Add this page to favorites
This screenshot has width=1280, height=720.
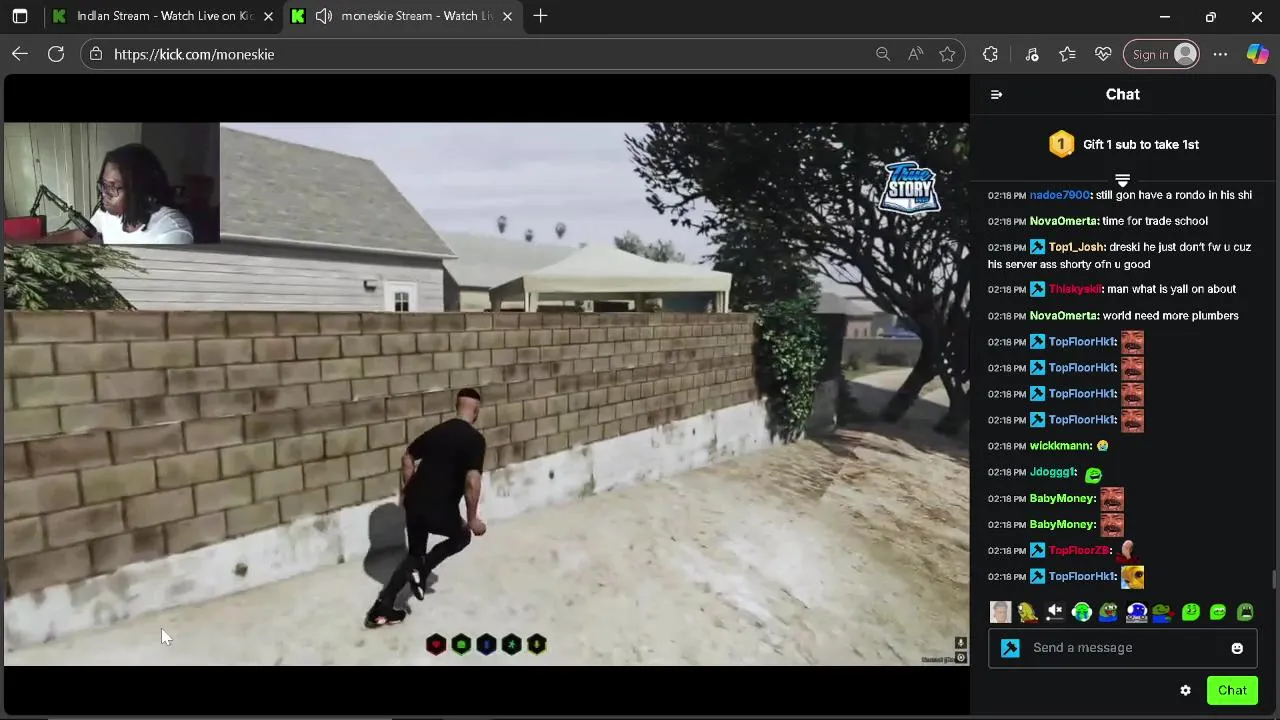(x=948, y=54)
